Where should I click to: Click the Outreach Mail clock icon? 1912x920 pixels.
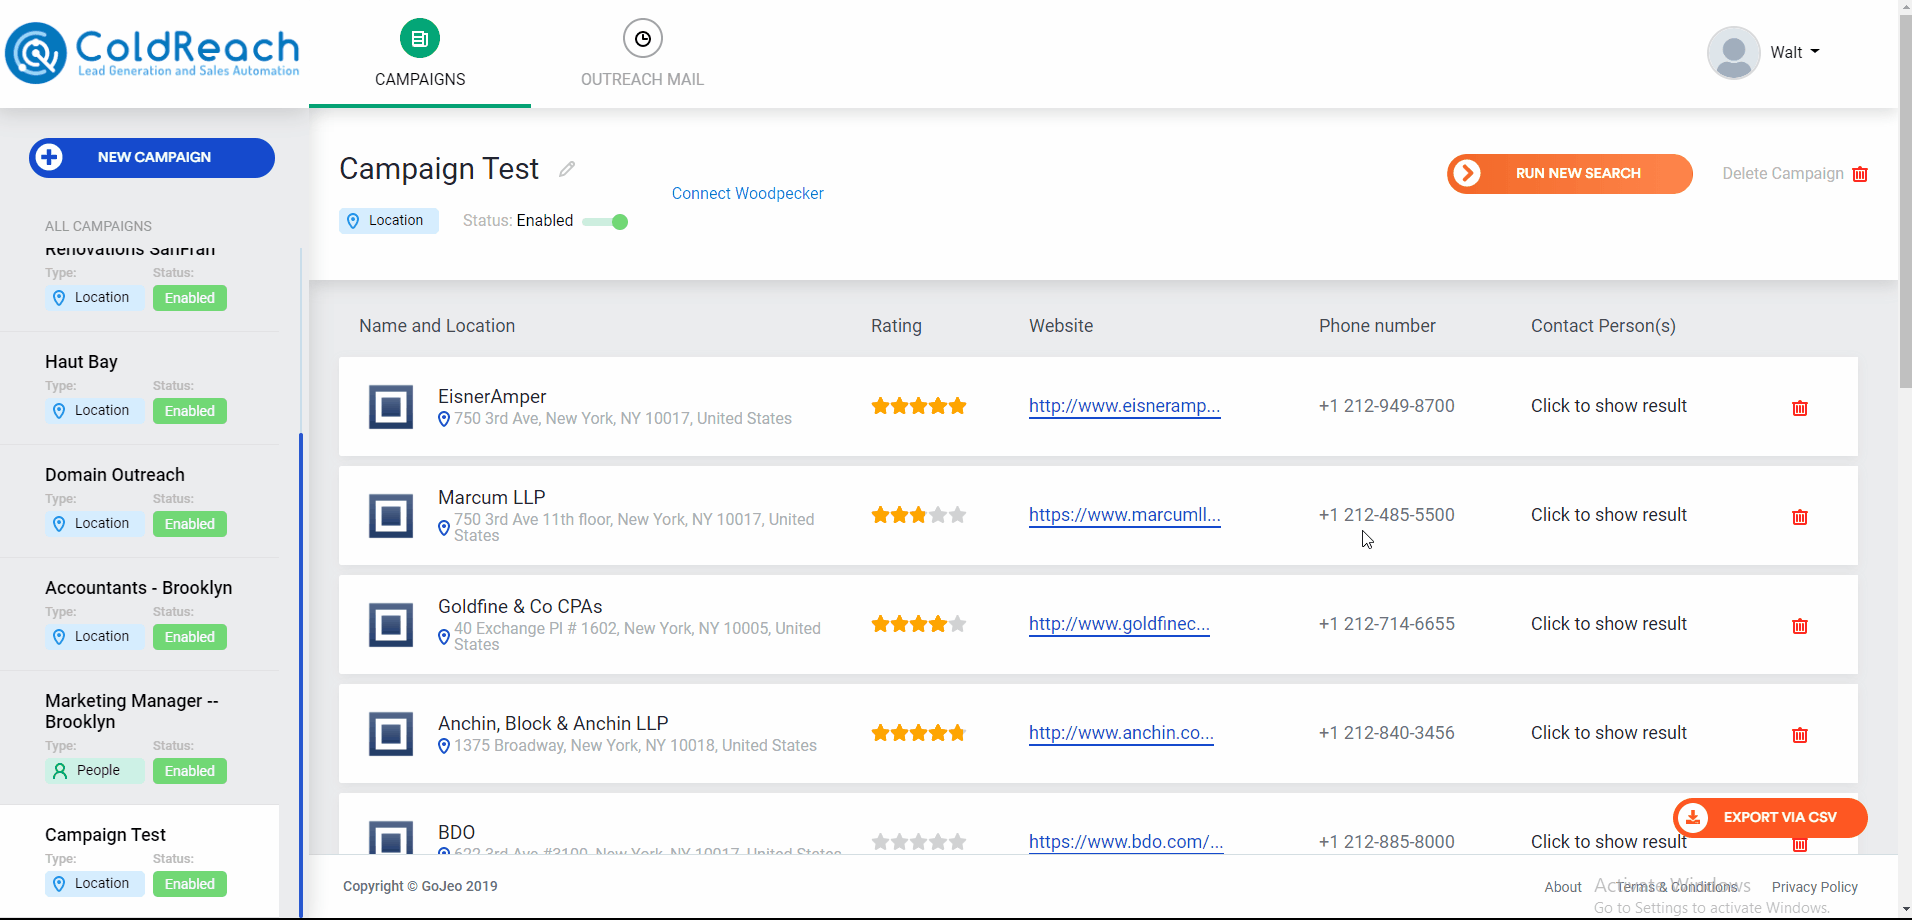tap(643, 39)
